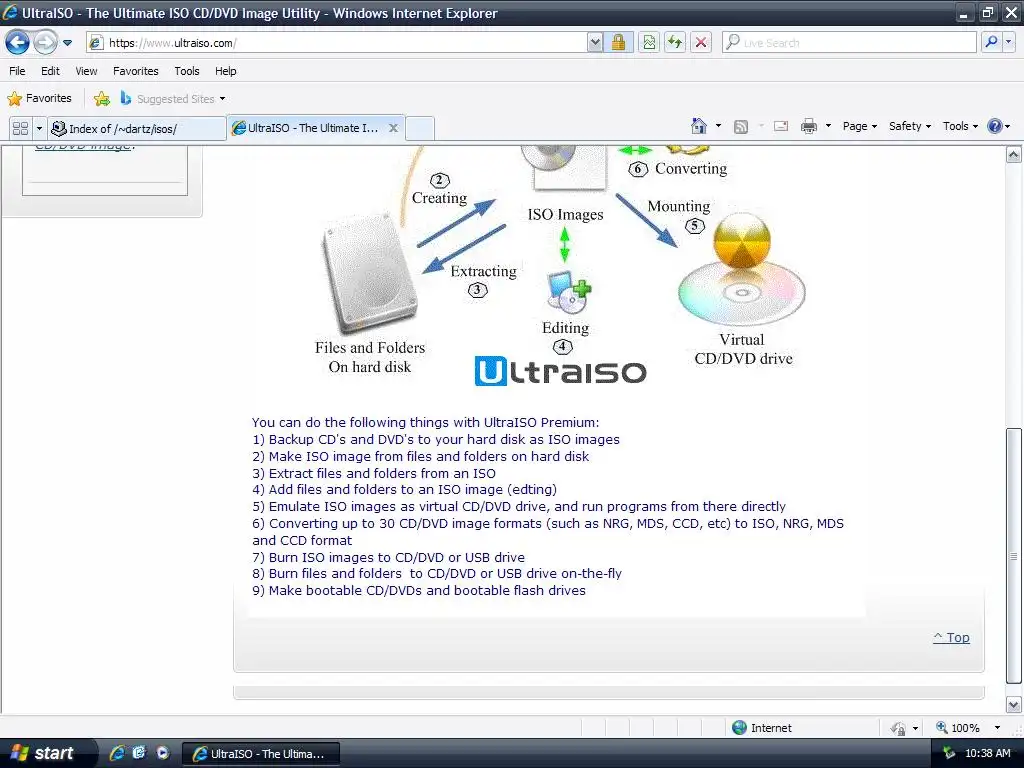Click text '7) Burn ISO images to CD/DVD or USB drive'

pos(389,557)
